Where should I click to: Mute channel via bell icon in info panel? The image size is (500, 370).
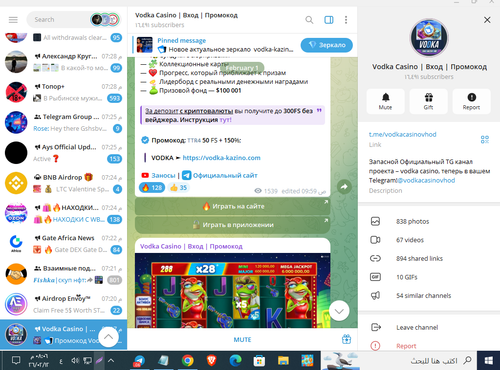(385, 101)
